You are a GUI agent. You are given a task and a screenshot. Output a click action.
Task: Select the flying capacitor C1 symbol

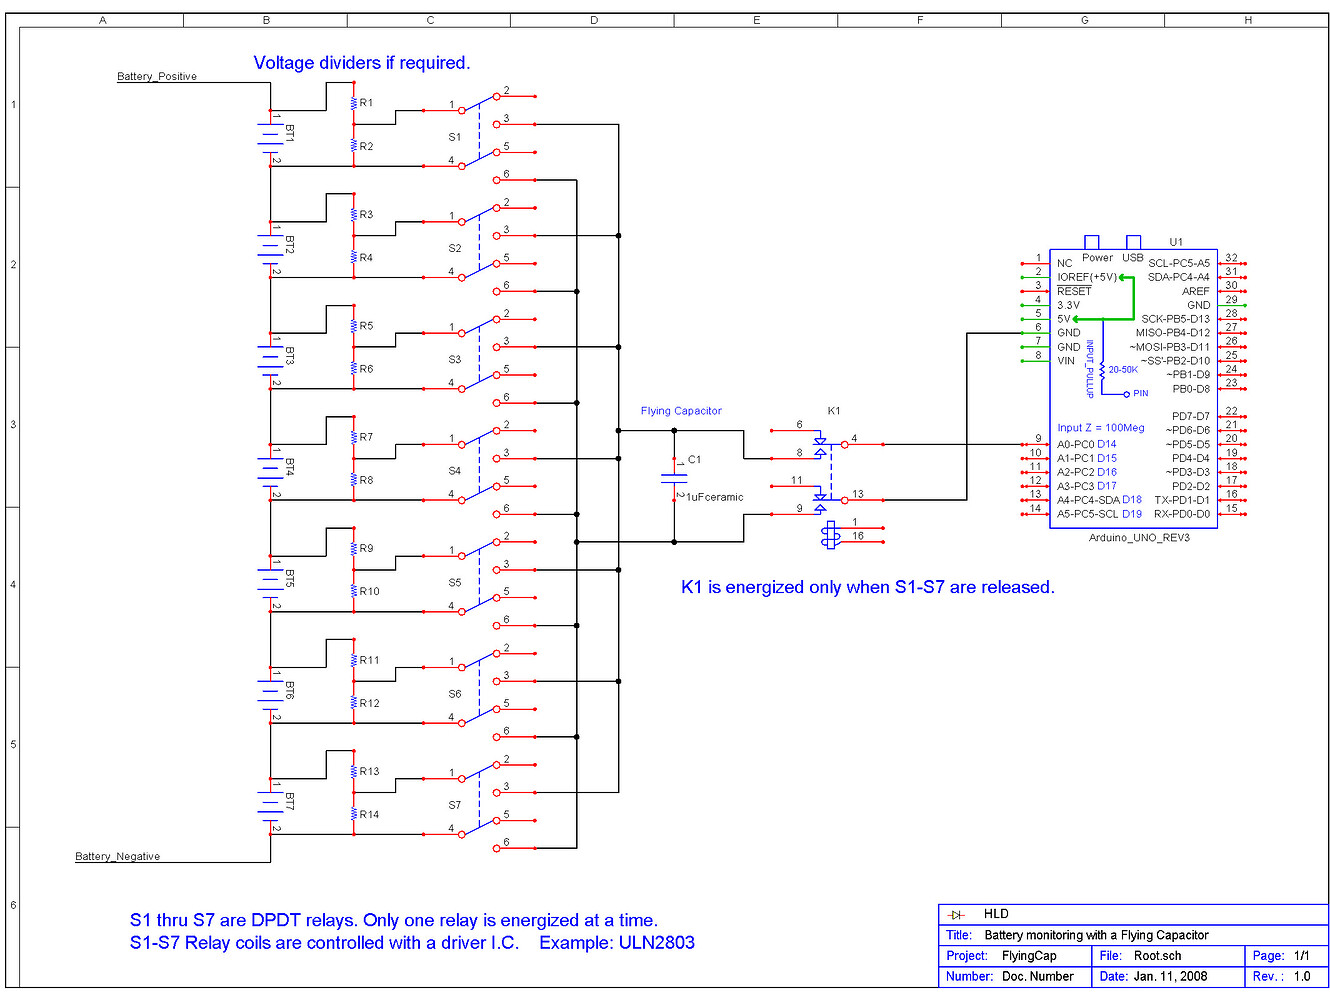click(674, 478)
